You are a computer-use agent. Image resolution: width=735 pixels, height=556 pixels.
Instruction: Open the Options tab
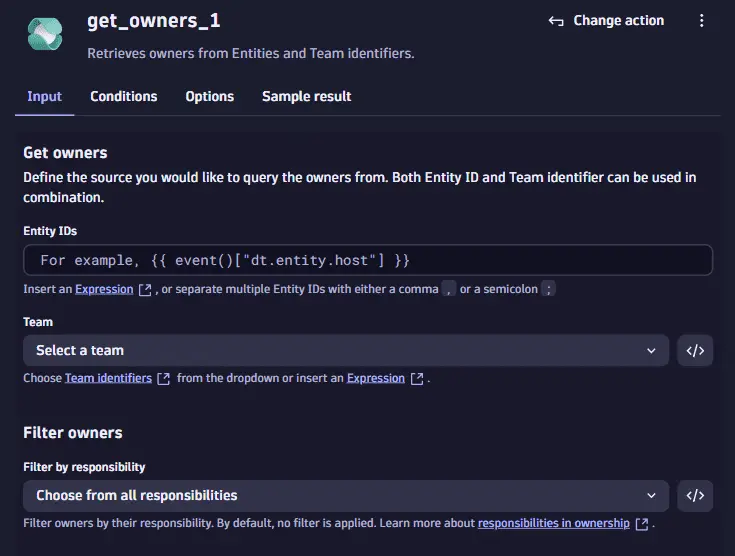[x=209, y=97]
